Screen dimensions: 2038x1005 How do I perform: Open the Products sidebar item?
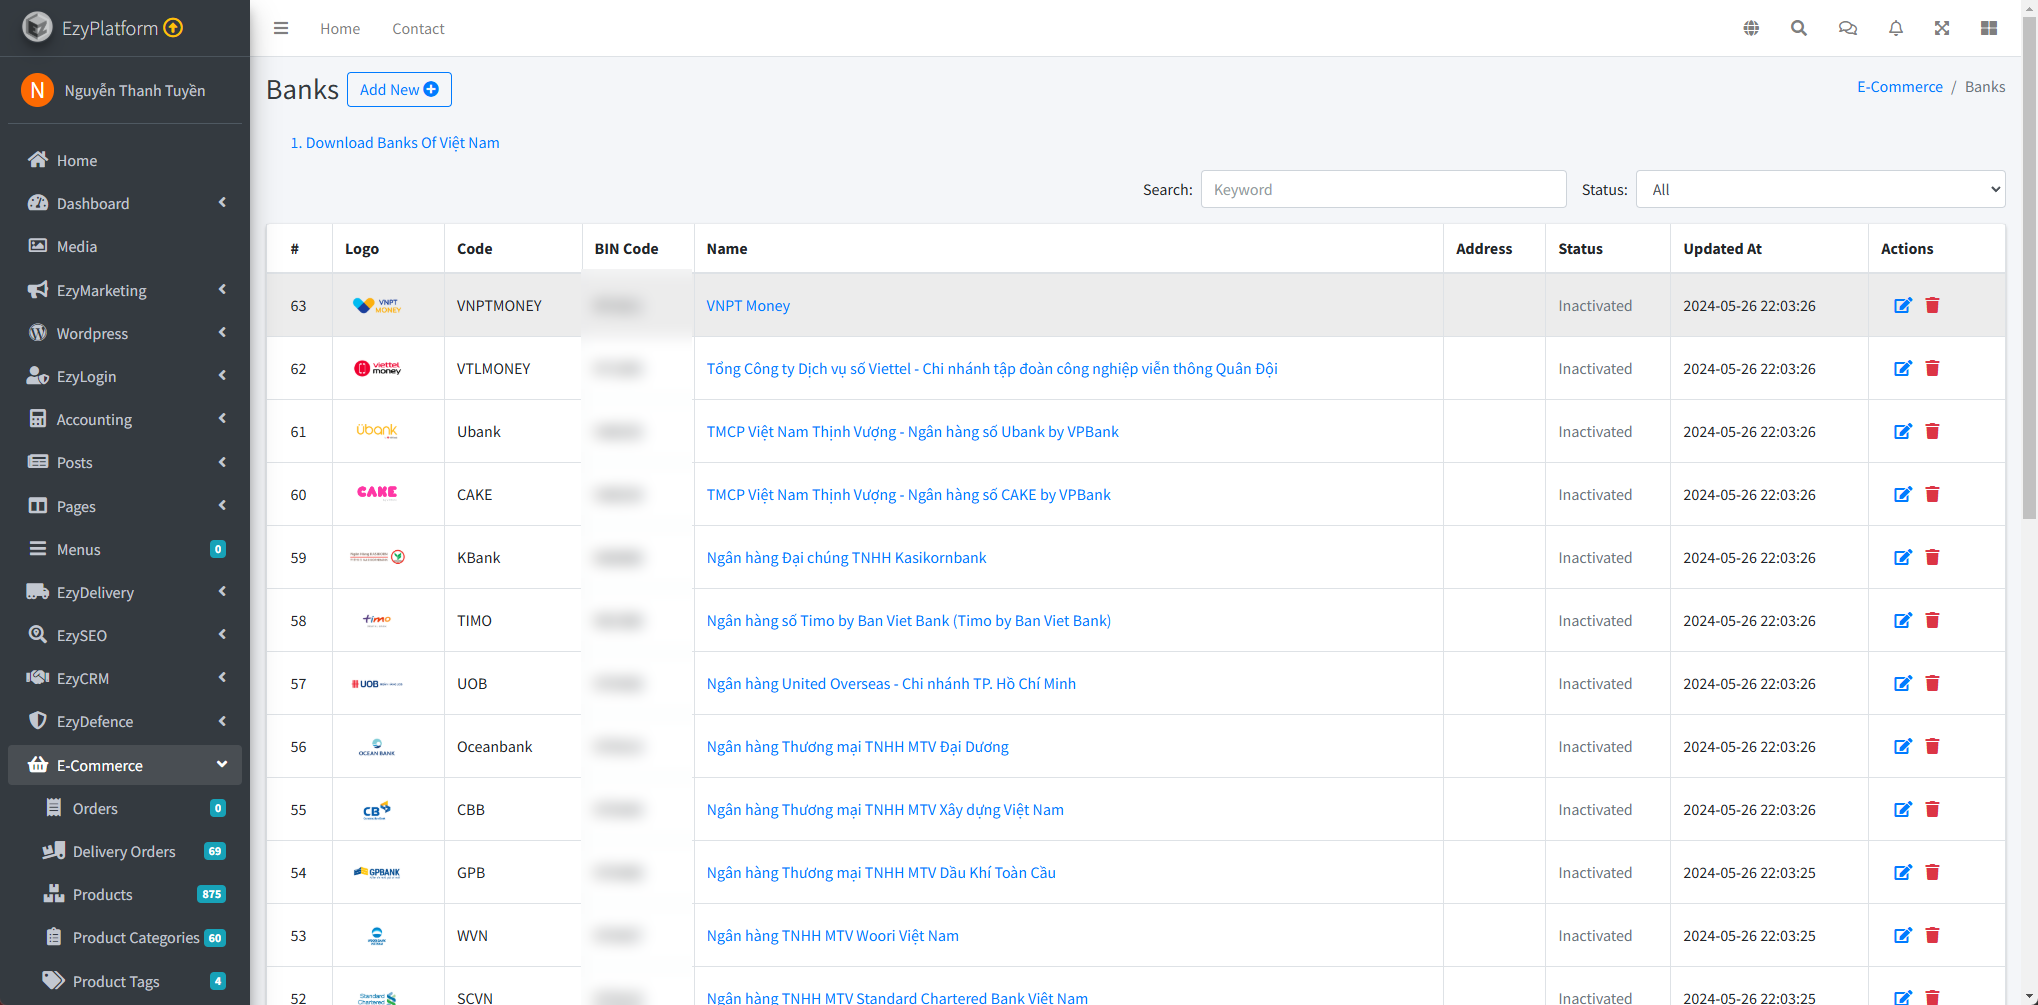102,894
